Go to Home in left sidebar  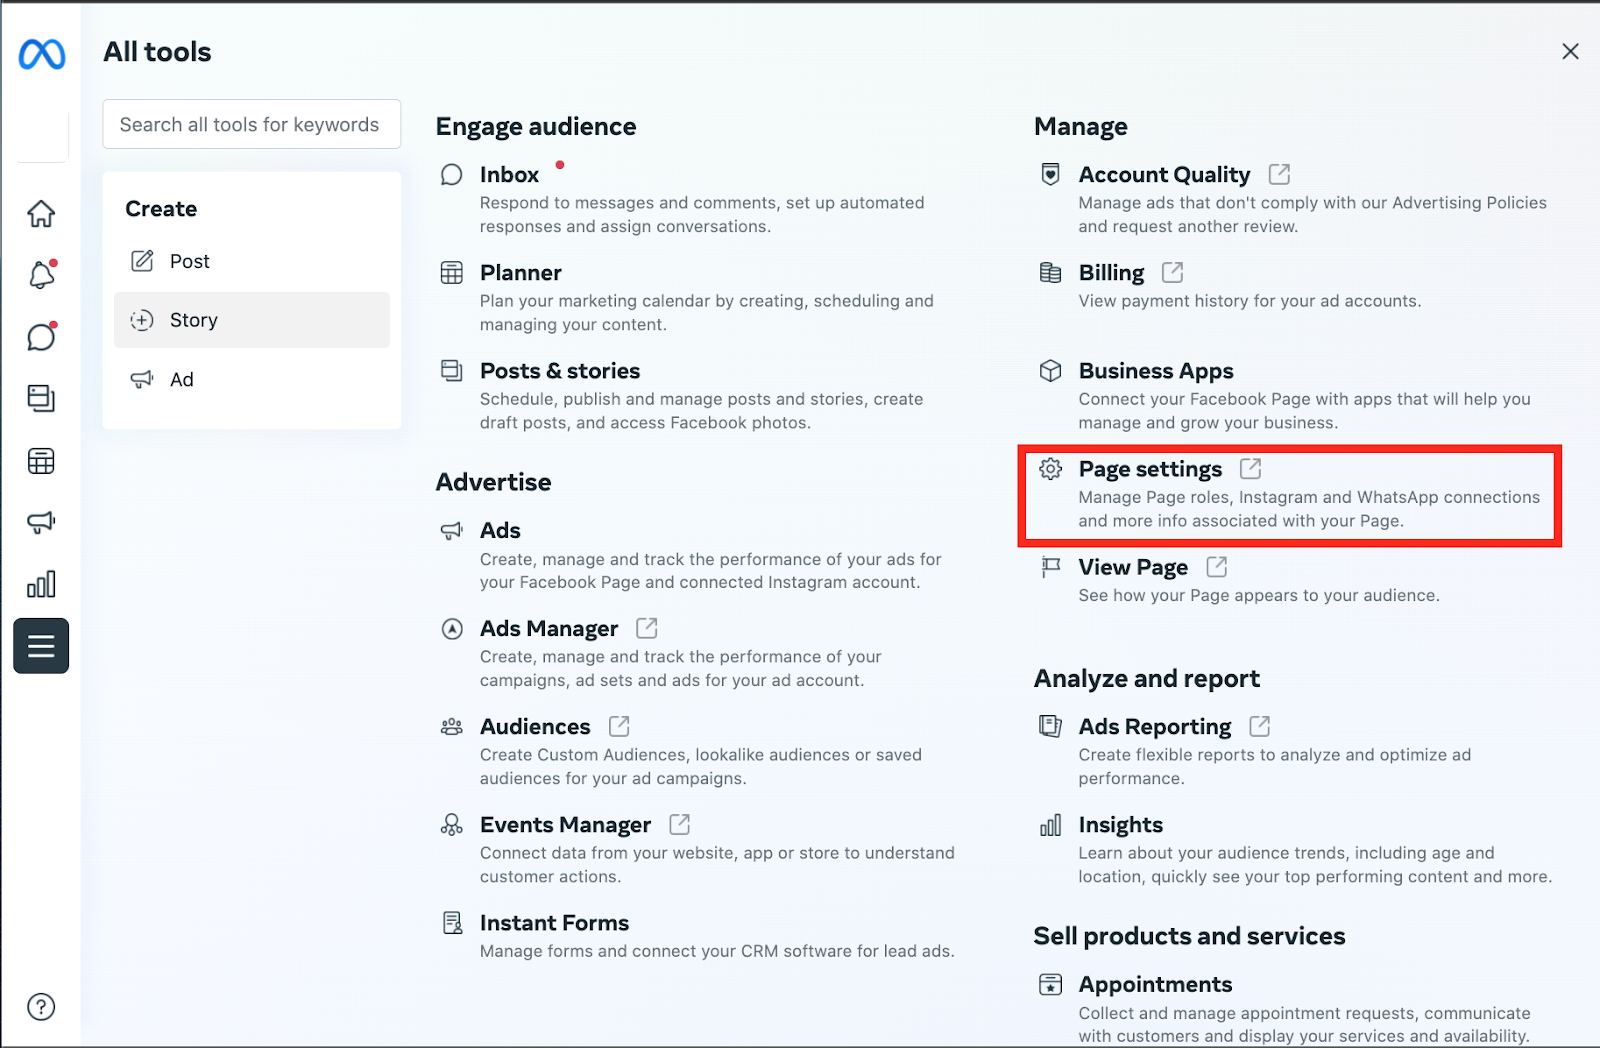click(41, 214)
